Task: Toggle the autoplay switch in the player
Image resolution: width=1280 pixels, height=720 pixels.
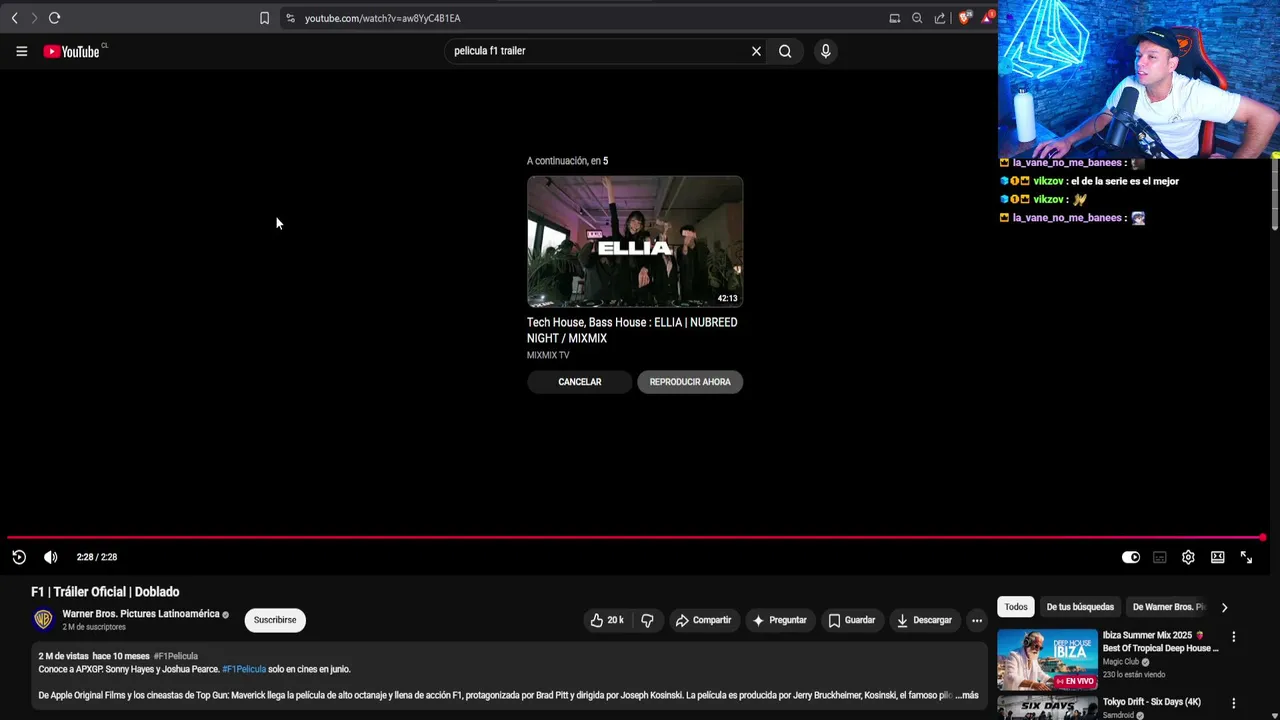Action: (x=1131, y=557)
